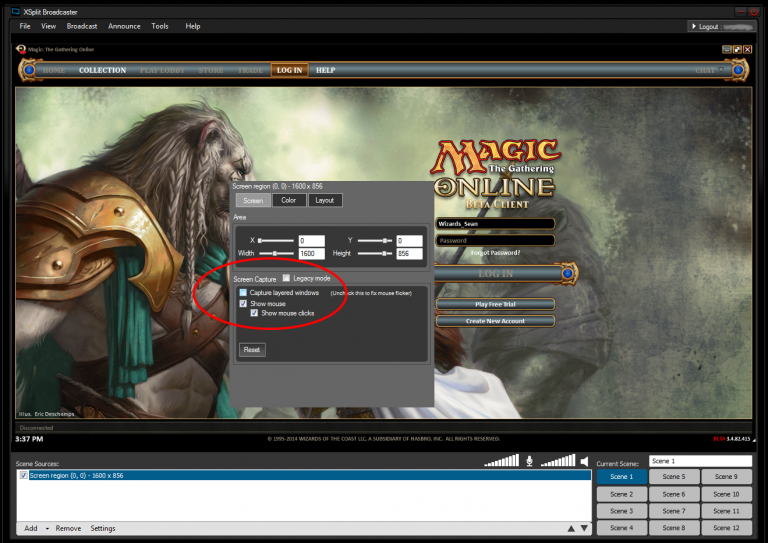The width and height of the screenshot is (768, 543).
Task: Select Scene 5
Action: pyautogui.click(x=674, y=477)
